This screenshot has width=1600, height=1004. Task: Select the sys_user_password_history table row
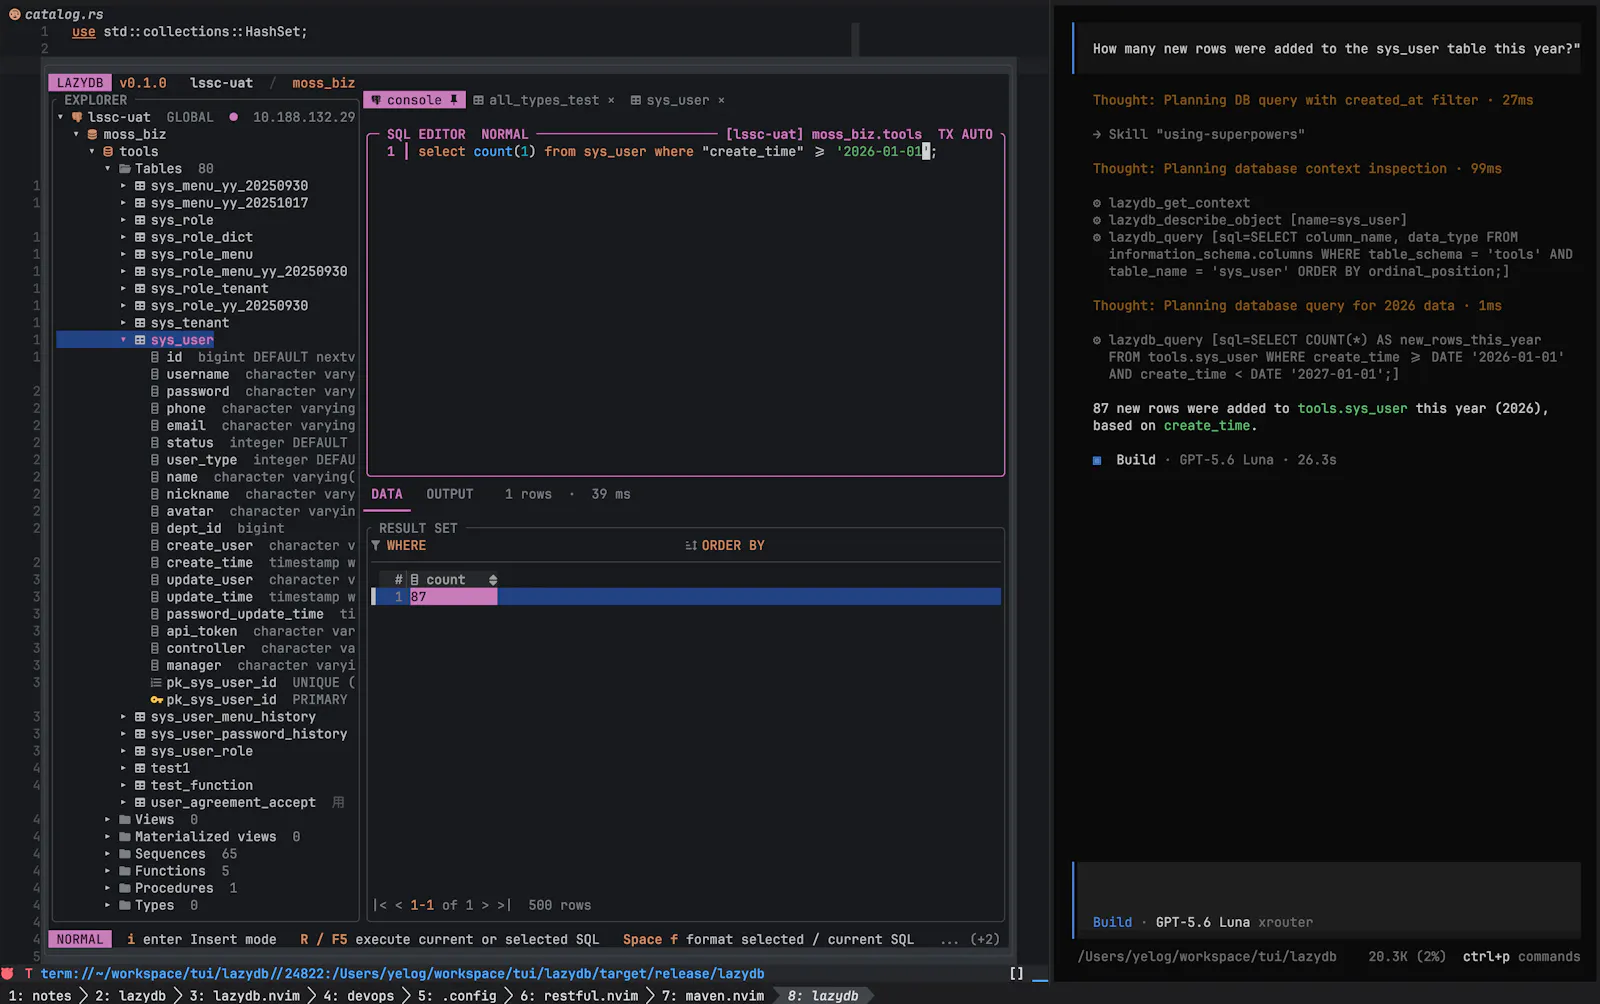click(249, 734)
